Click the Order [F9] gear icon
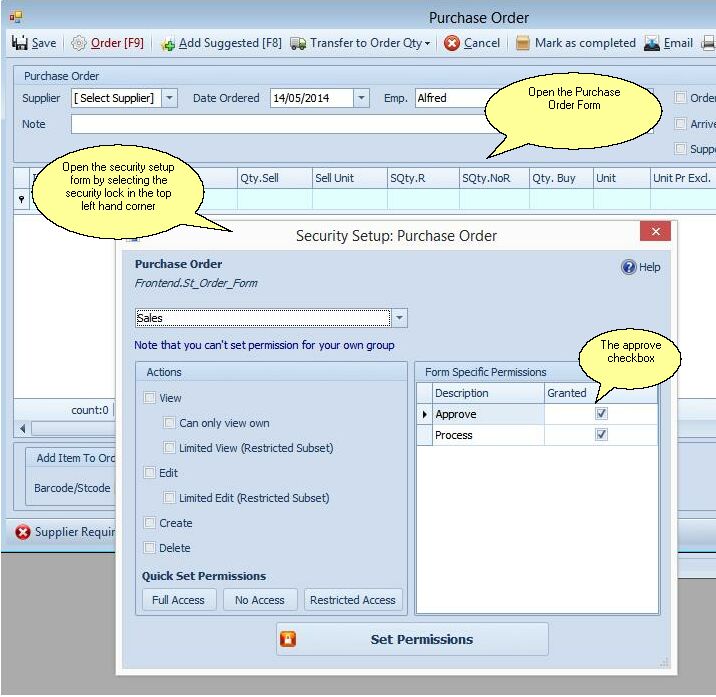This screenshot has width=716, height=697. 79,43
